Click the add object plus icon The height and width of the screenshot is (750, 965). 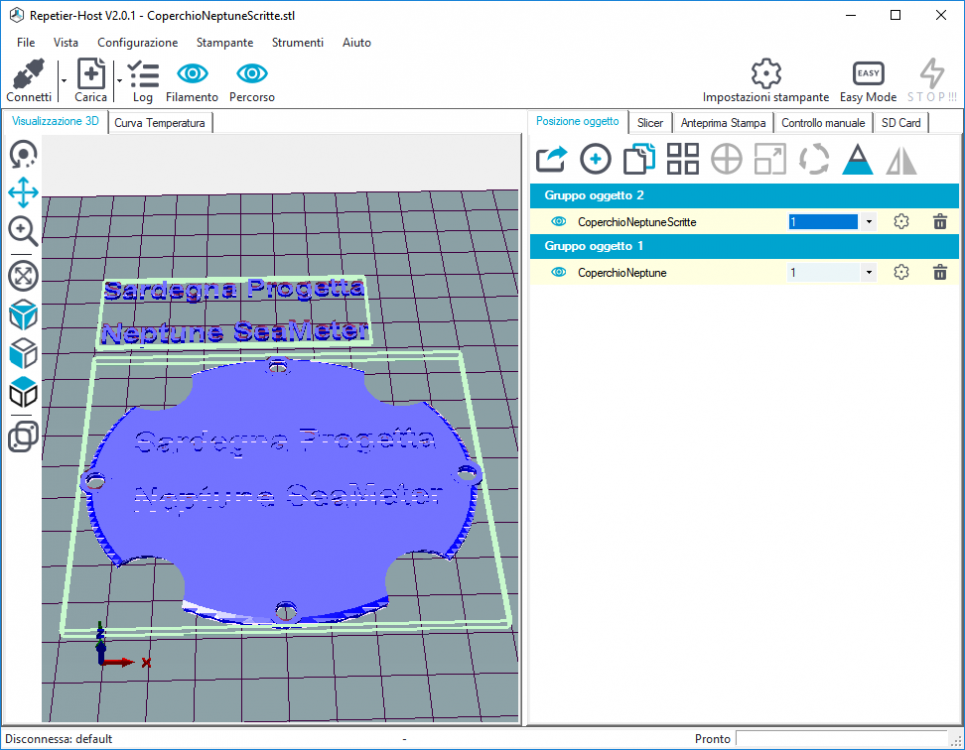pos(595,160)
